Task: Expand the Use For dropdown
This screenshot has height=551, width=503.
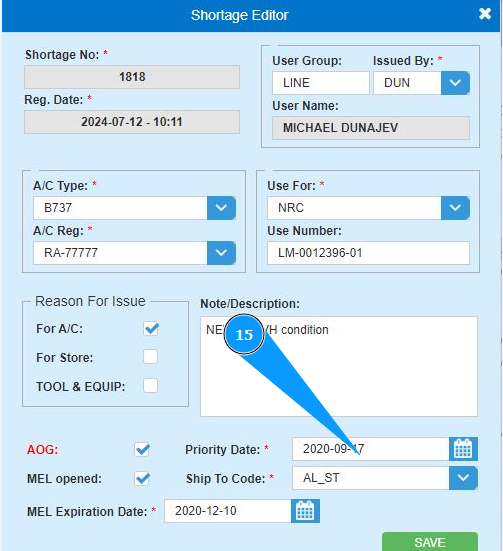Action: [455, 208]
